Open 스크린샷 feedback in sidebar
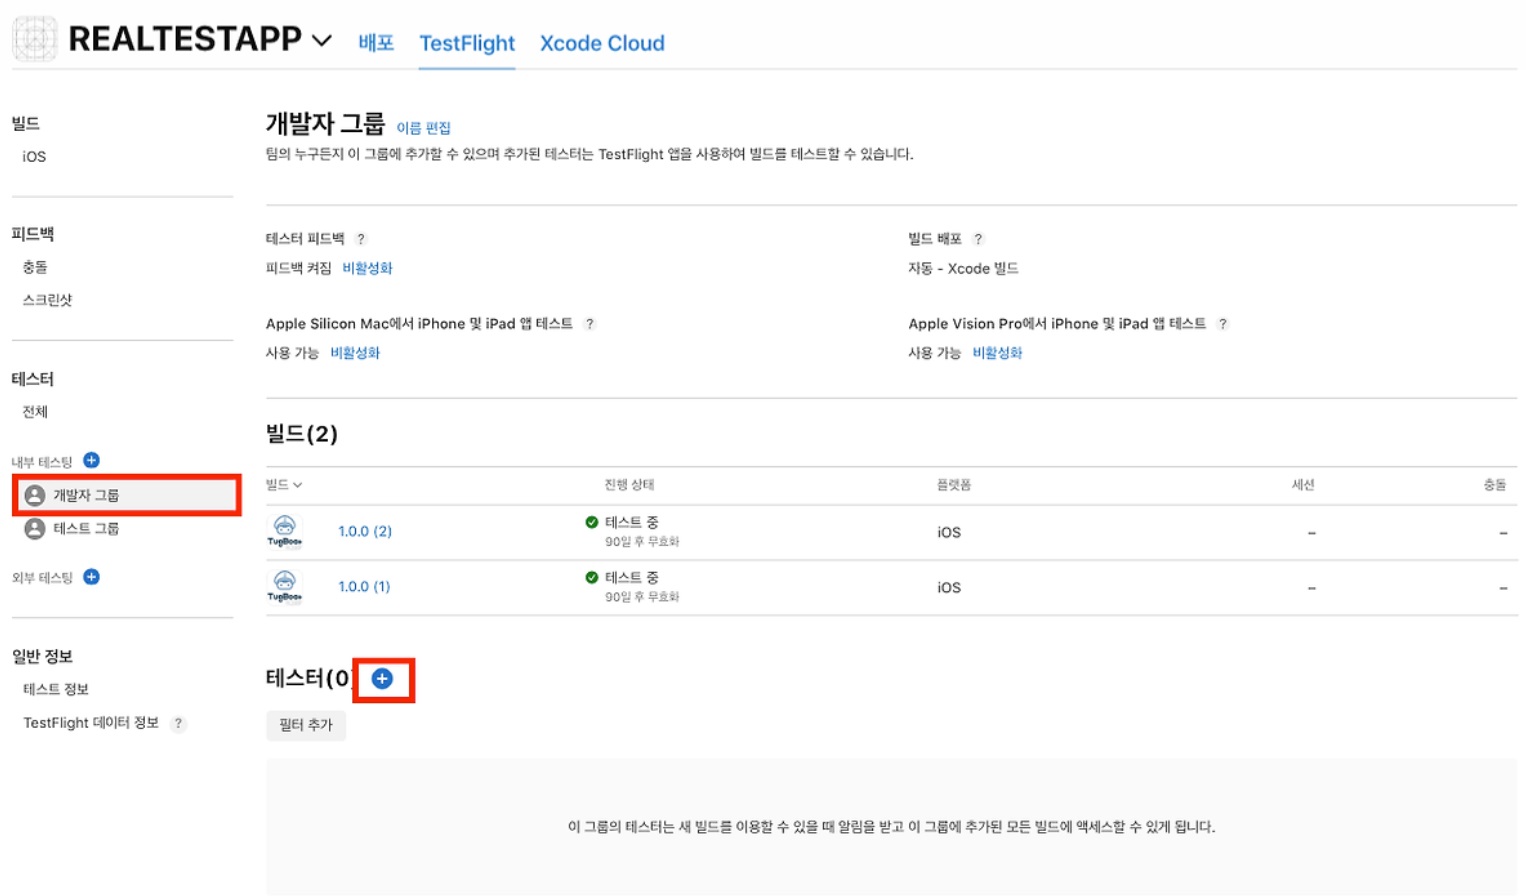This screenshot has width=1526, height=896. (x=48, y=300)
